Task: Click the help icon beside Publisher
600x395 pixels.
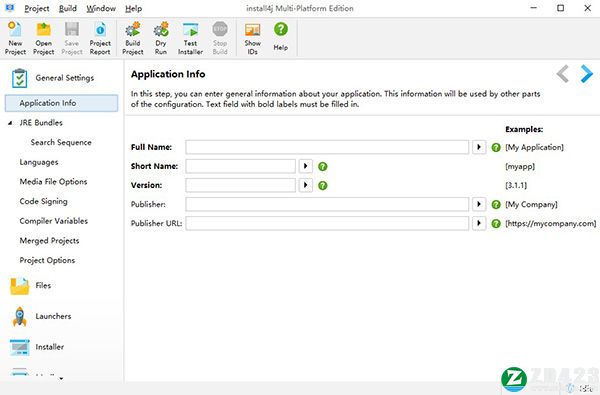Action: click(496, 204)
